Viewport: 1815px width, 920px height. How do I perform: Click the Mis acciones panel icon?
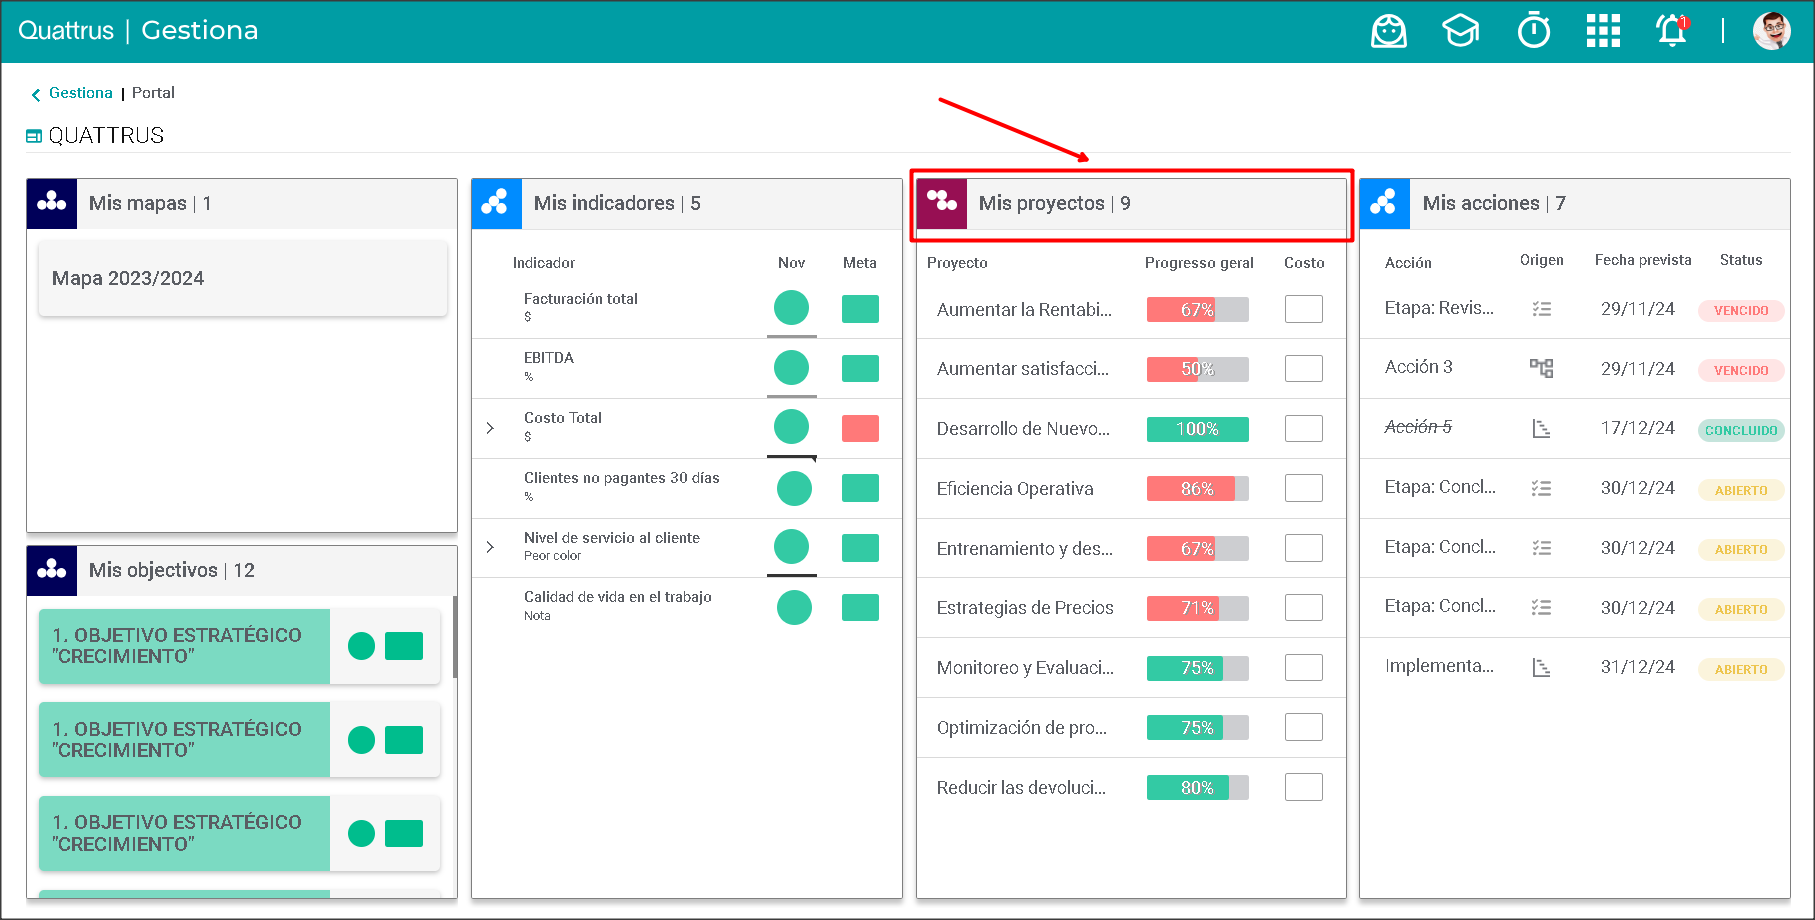pos(1384,203)
